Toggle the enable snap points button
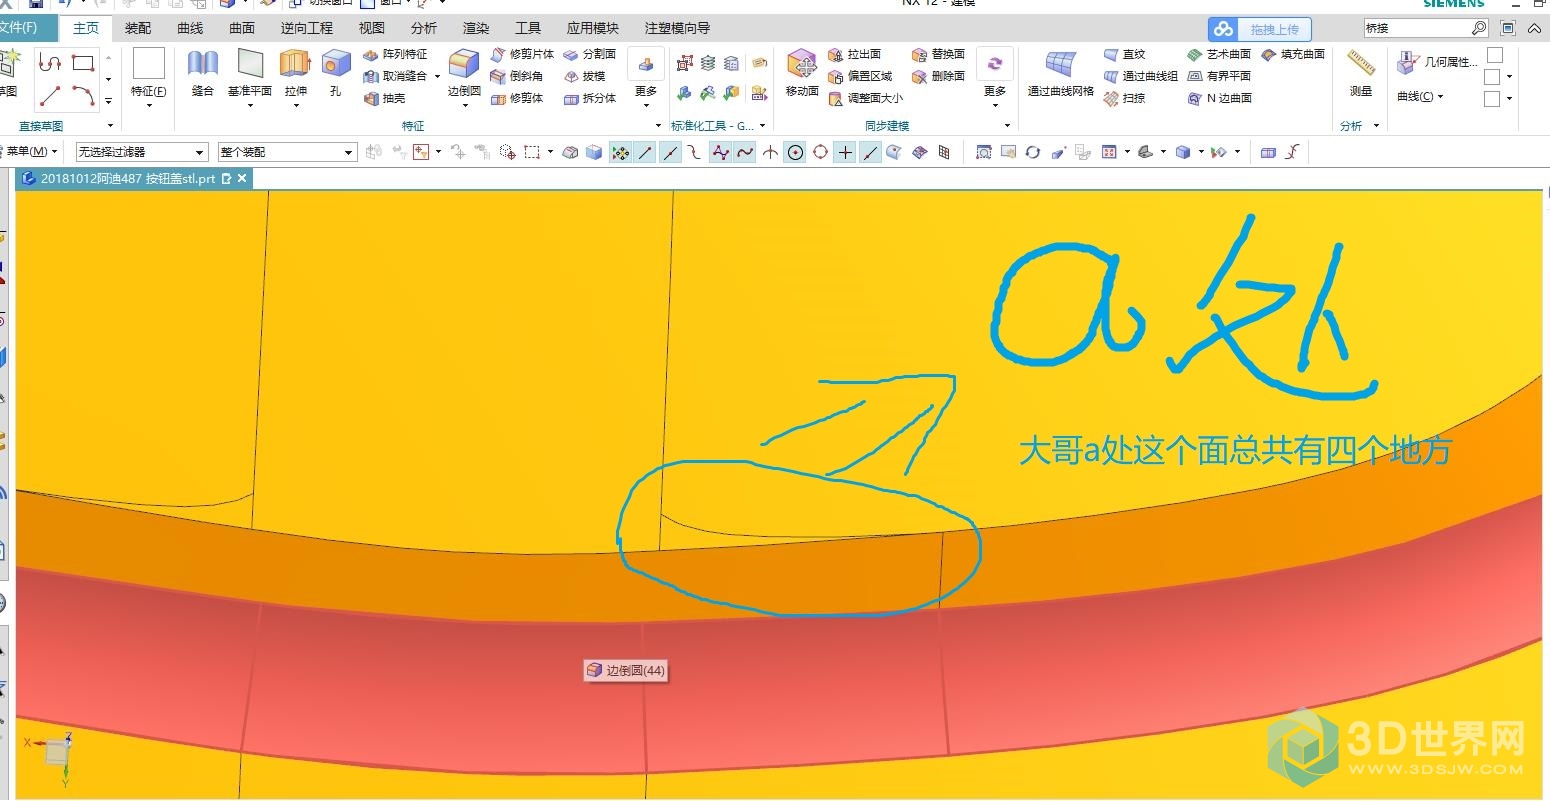The height and width of the screenshot is (801, 1550). pos(620,152)
